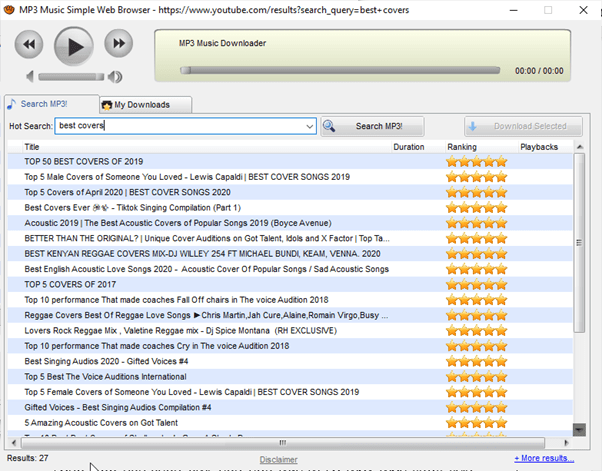The image size is (602, 471).
Task: Select the "5 Amazing Acoustic Covers on Got Talent" row
Action: click(x=290, y=423)
